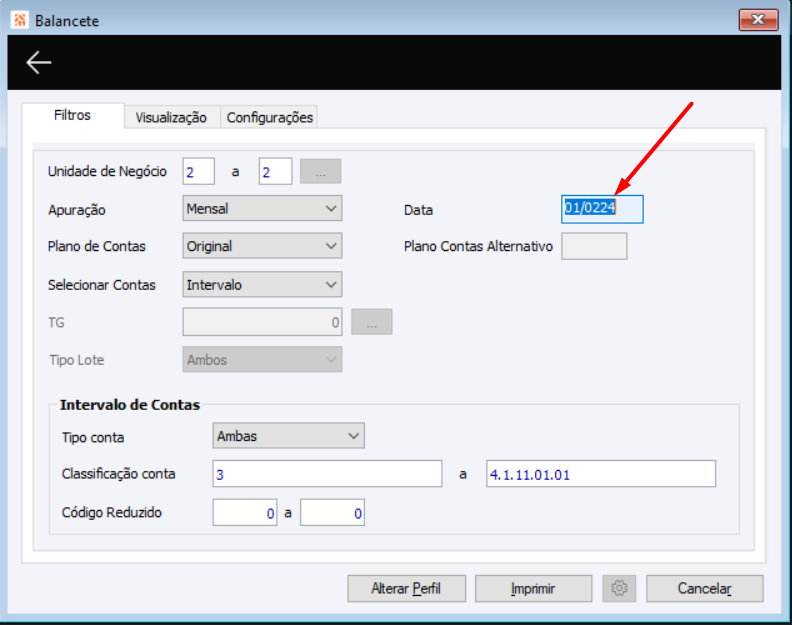The image size is (792, 625).
Task: Click the Imprimir button
Action: tap(533, 589)
